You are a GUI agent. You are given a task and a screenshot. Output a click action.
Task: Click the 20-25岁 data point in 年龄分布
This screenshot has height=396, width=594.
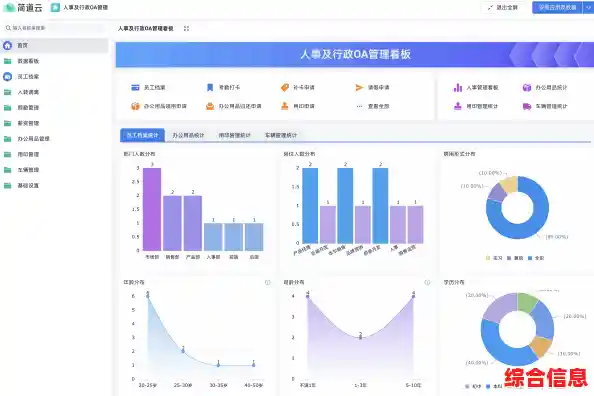coord(148,296)
